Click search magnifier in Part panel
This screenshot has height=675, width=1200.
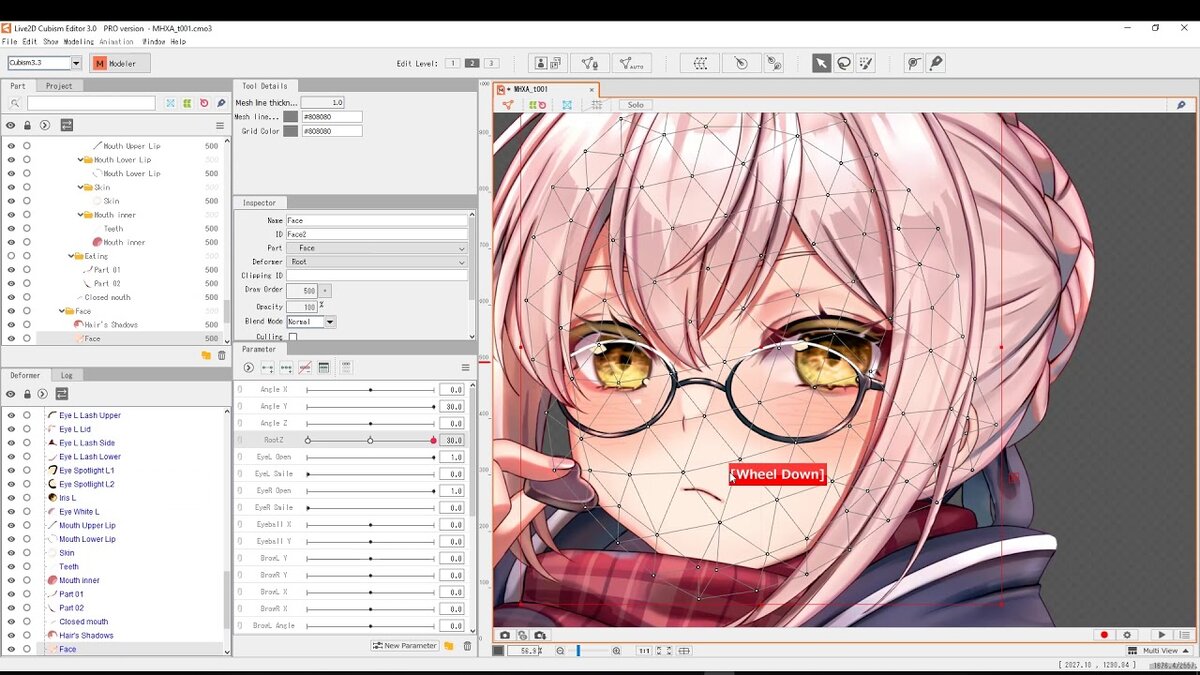(x=15, y=103)
